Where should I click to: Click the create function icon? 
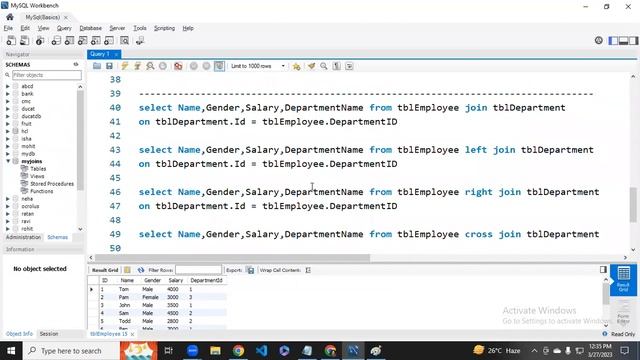coord(109,40)
